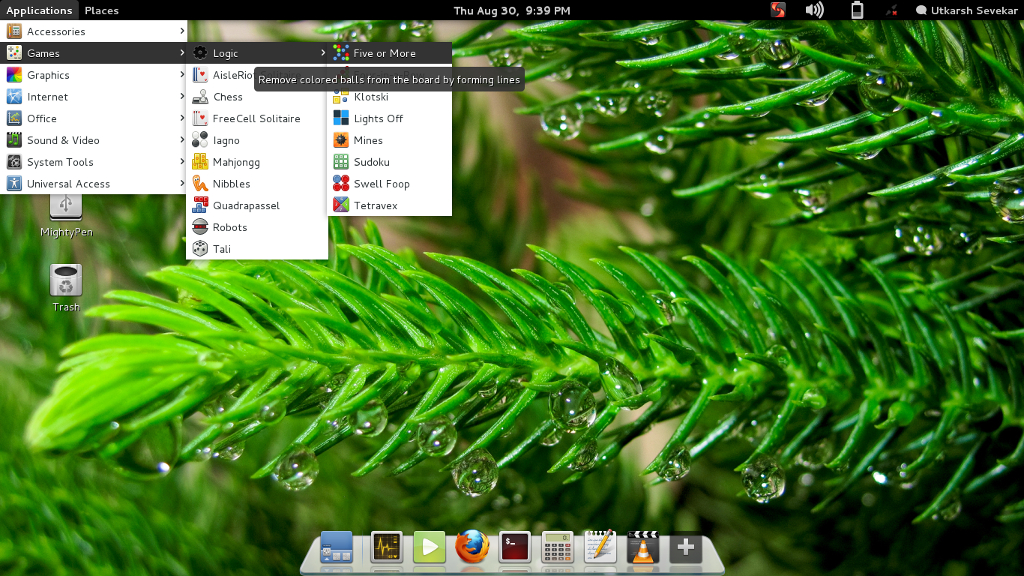1024x576 pixels.
Task: Open VLC media player in the dock
Action: point(642,547)
